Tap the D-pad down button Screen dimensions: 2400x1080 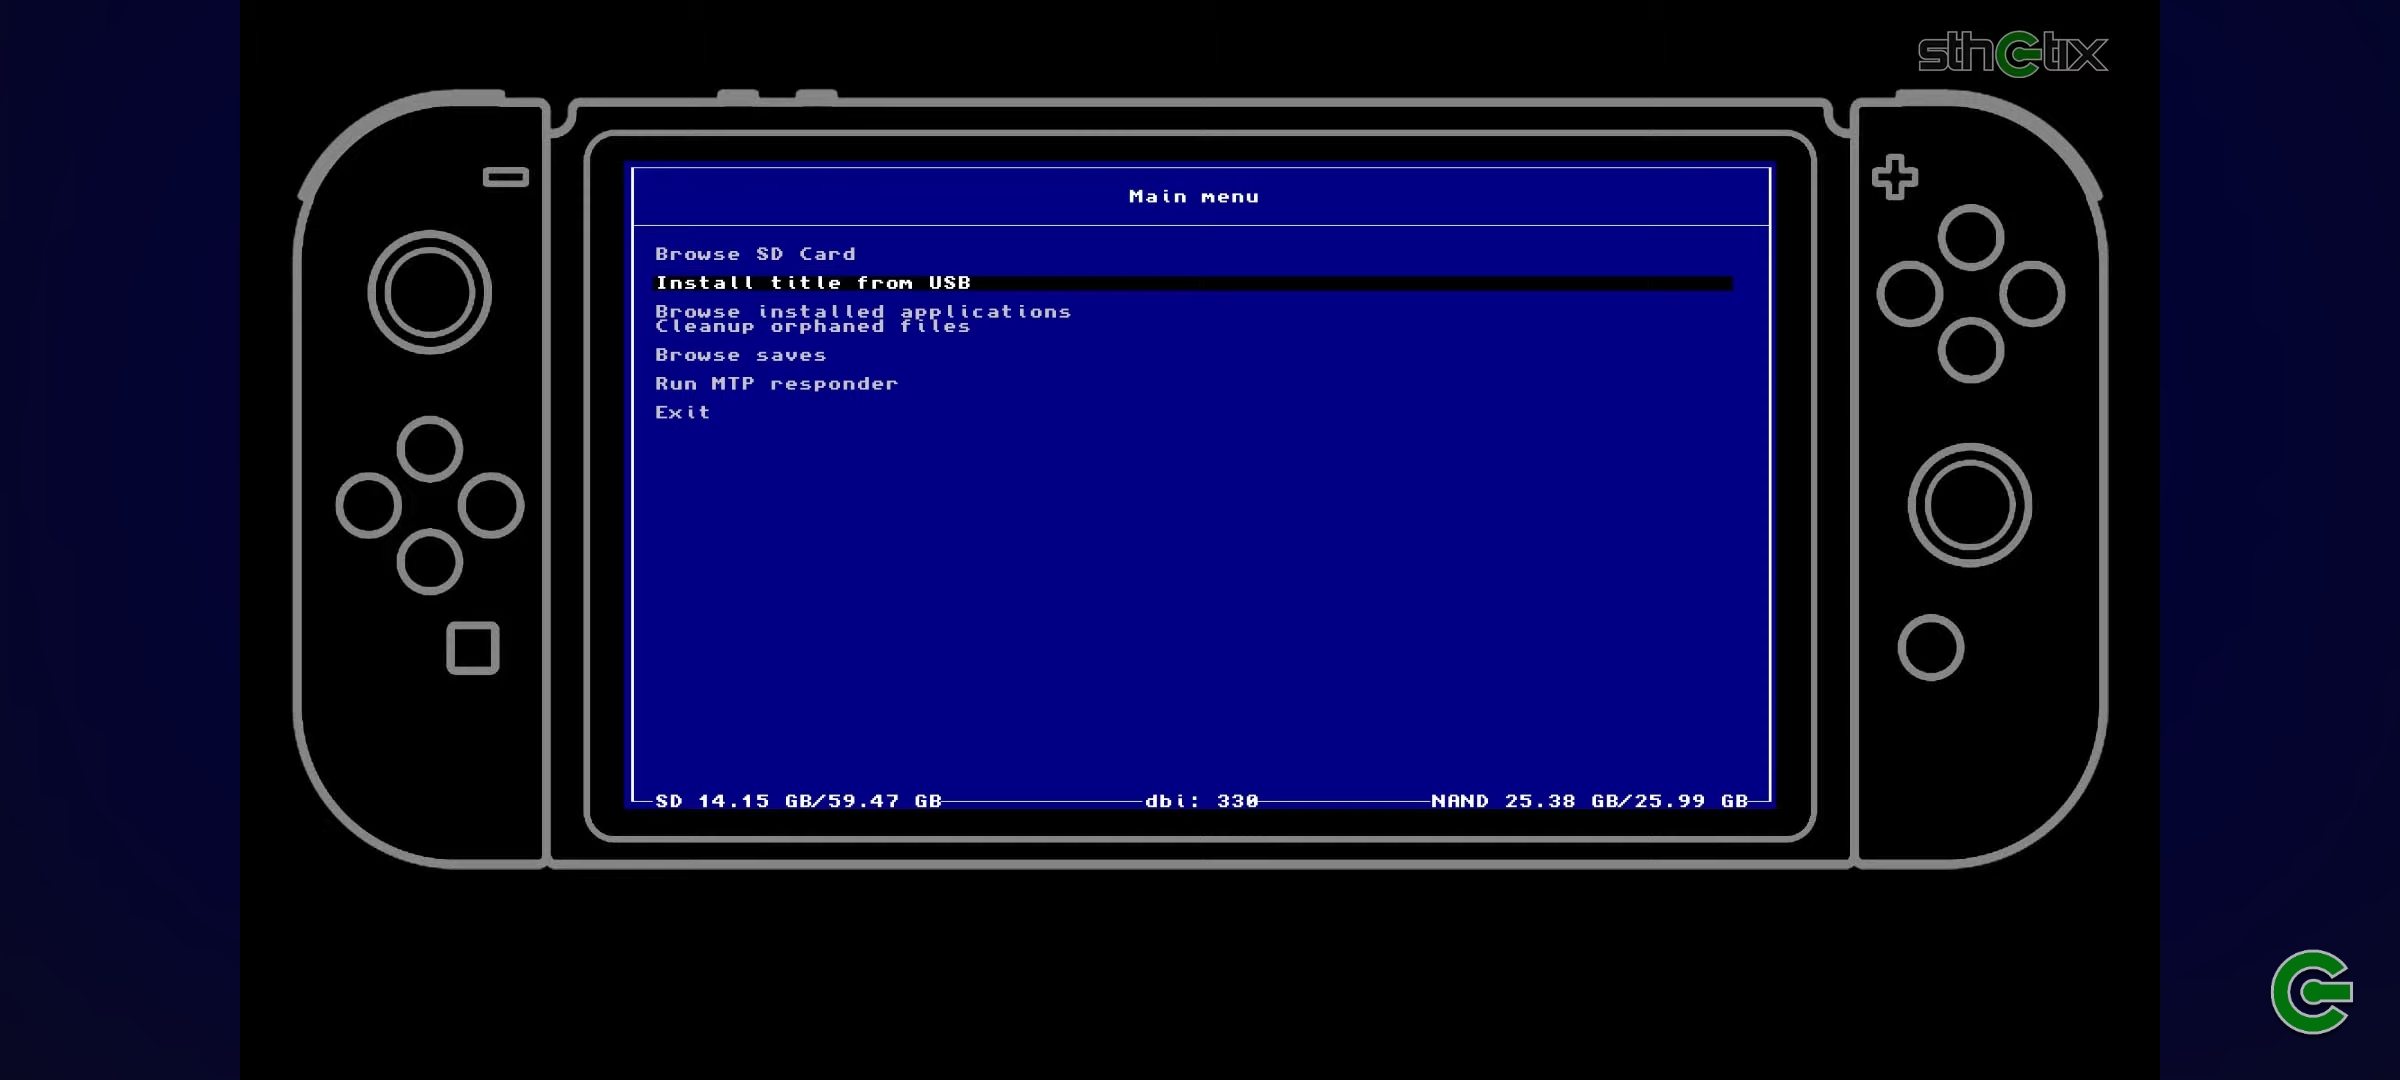click(429, 561)
